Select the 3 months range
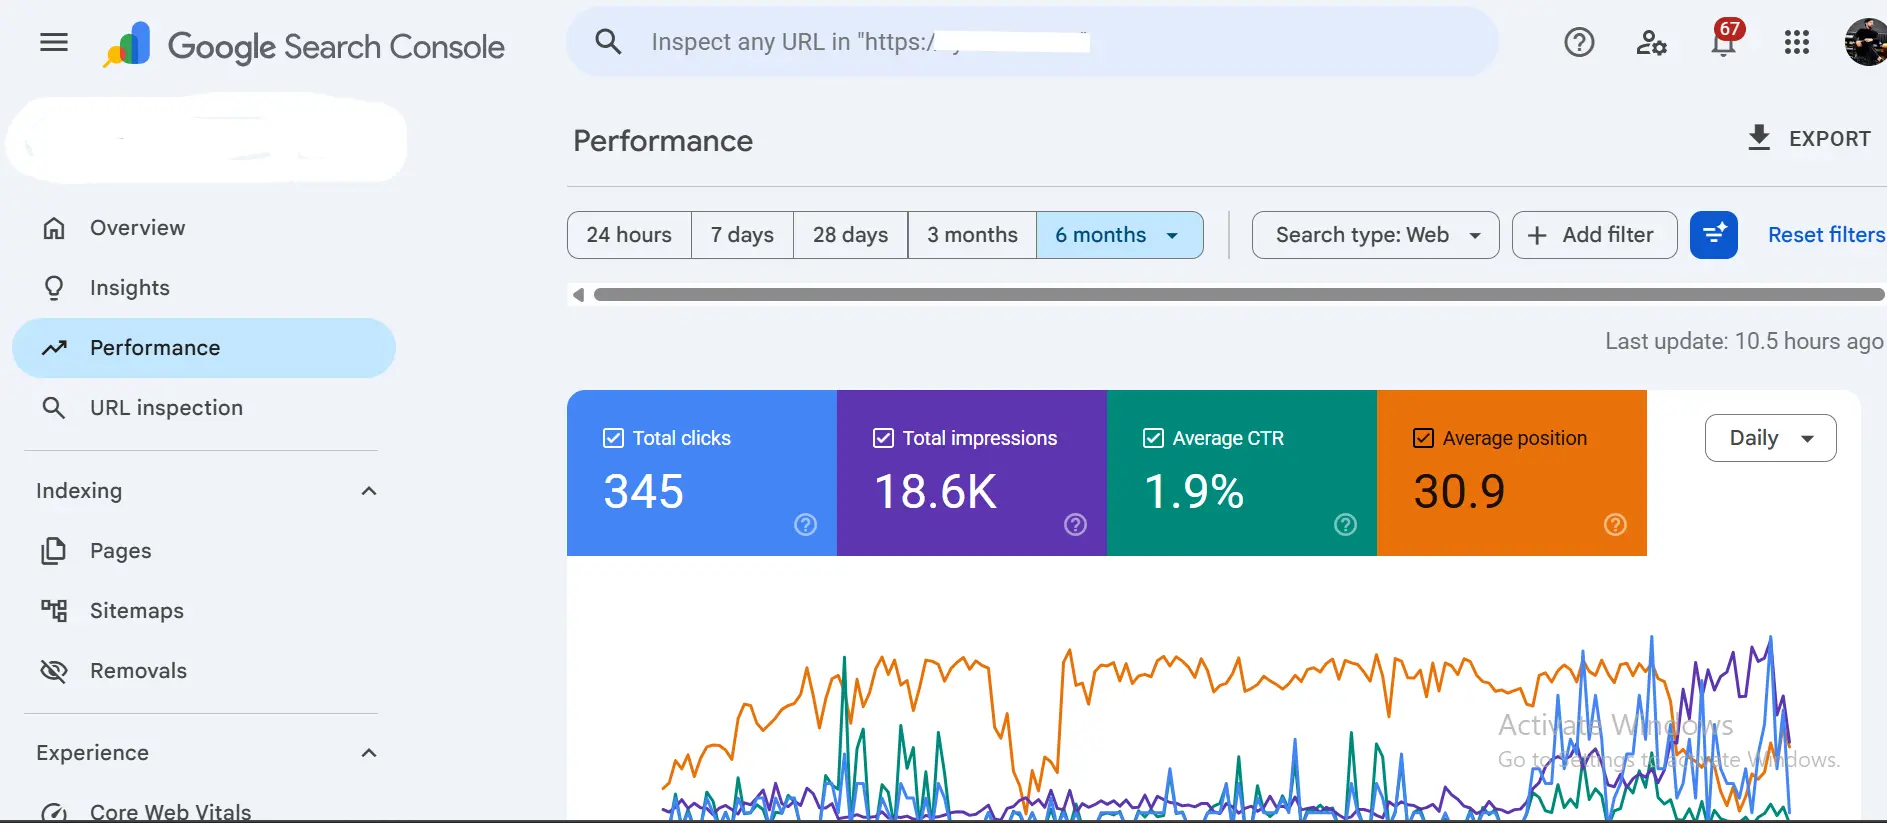Screen dimensions: 1887x823 [x=972, y=235]
